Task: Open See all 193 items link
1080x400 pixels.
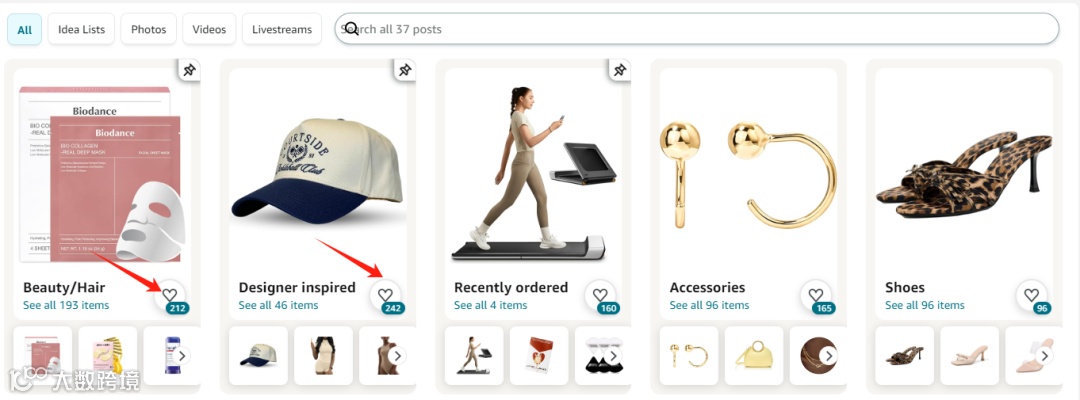Action: coord(66,305)
